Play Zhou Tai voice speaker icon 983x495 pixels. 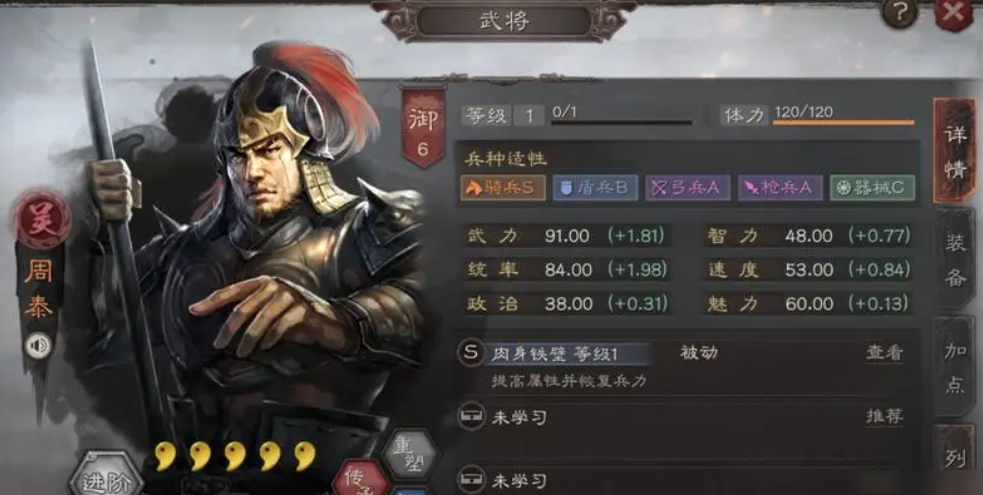(x=38, y=345)
